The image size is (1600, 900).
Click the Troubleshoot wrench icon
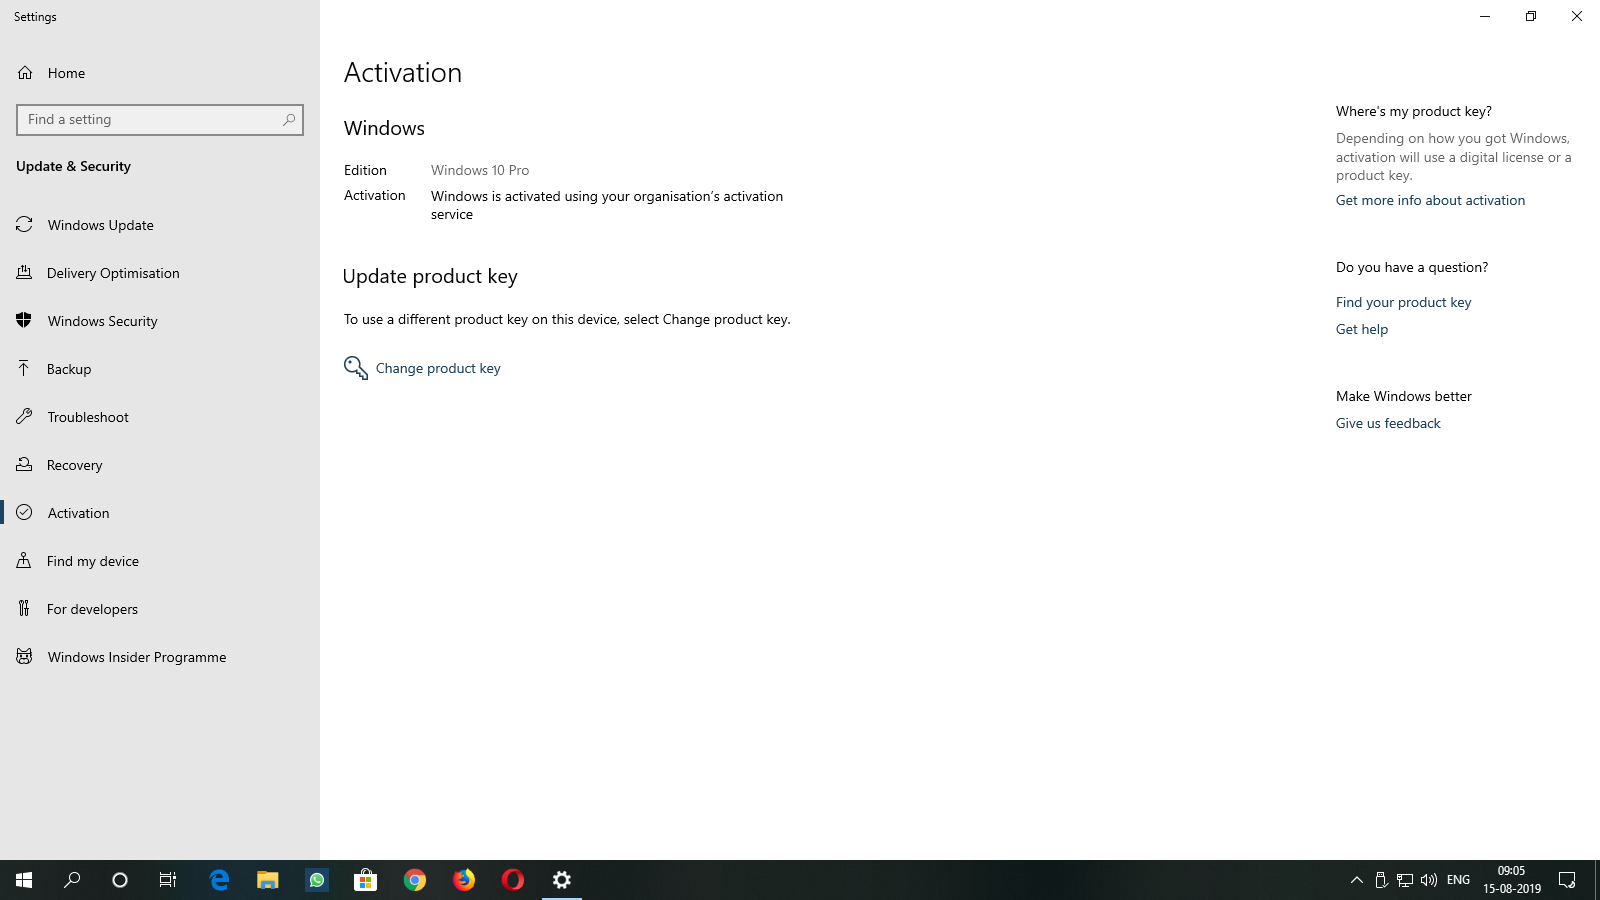coord(24,416)
